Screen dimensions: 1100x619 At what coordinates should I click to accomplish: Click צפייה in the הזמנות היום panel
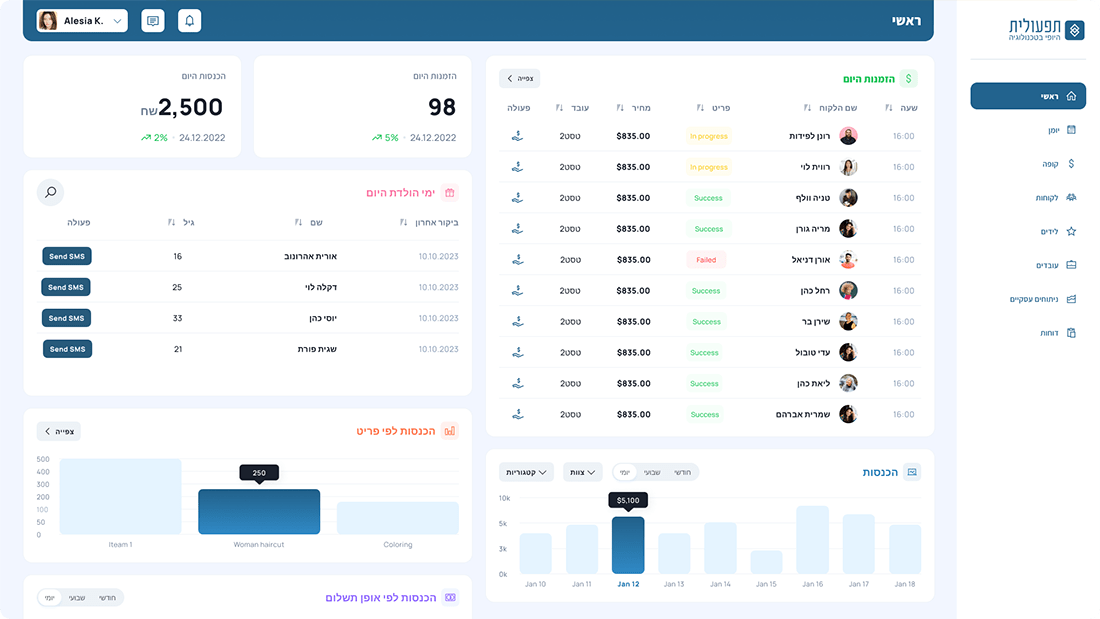pyautogui.click(x=520, y=79)
